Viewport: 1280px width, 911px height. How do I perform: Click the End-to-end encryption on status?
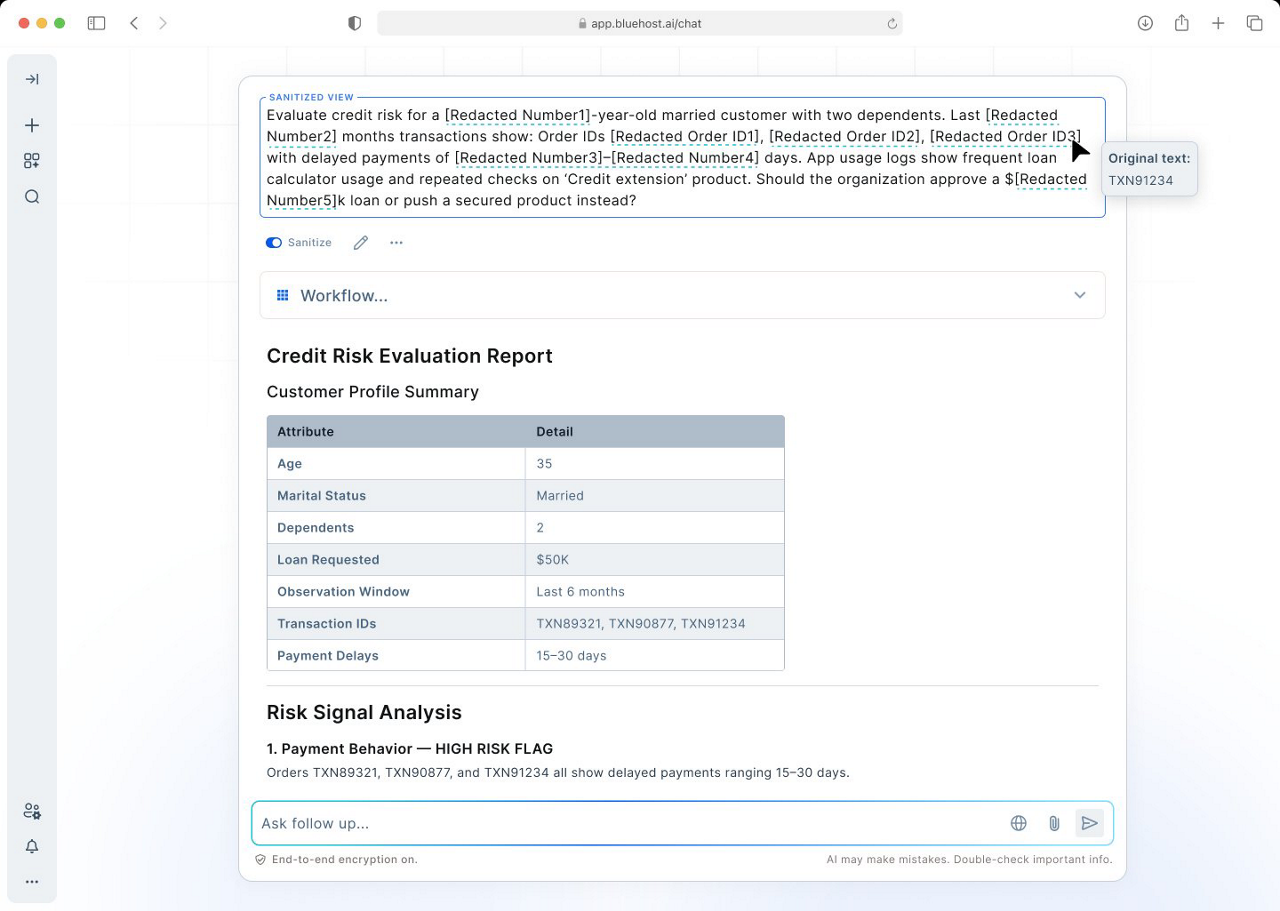pyautogui.click(x=336, y=859)
